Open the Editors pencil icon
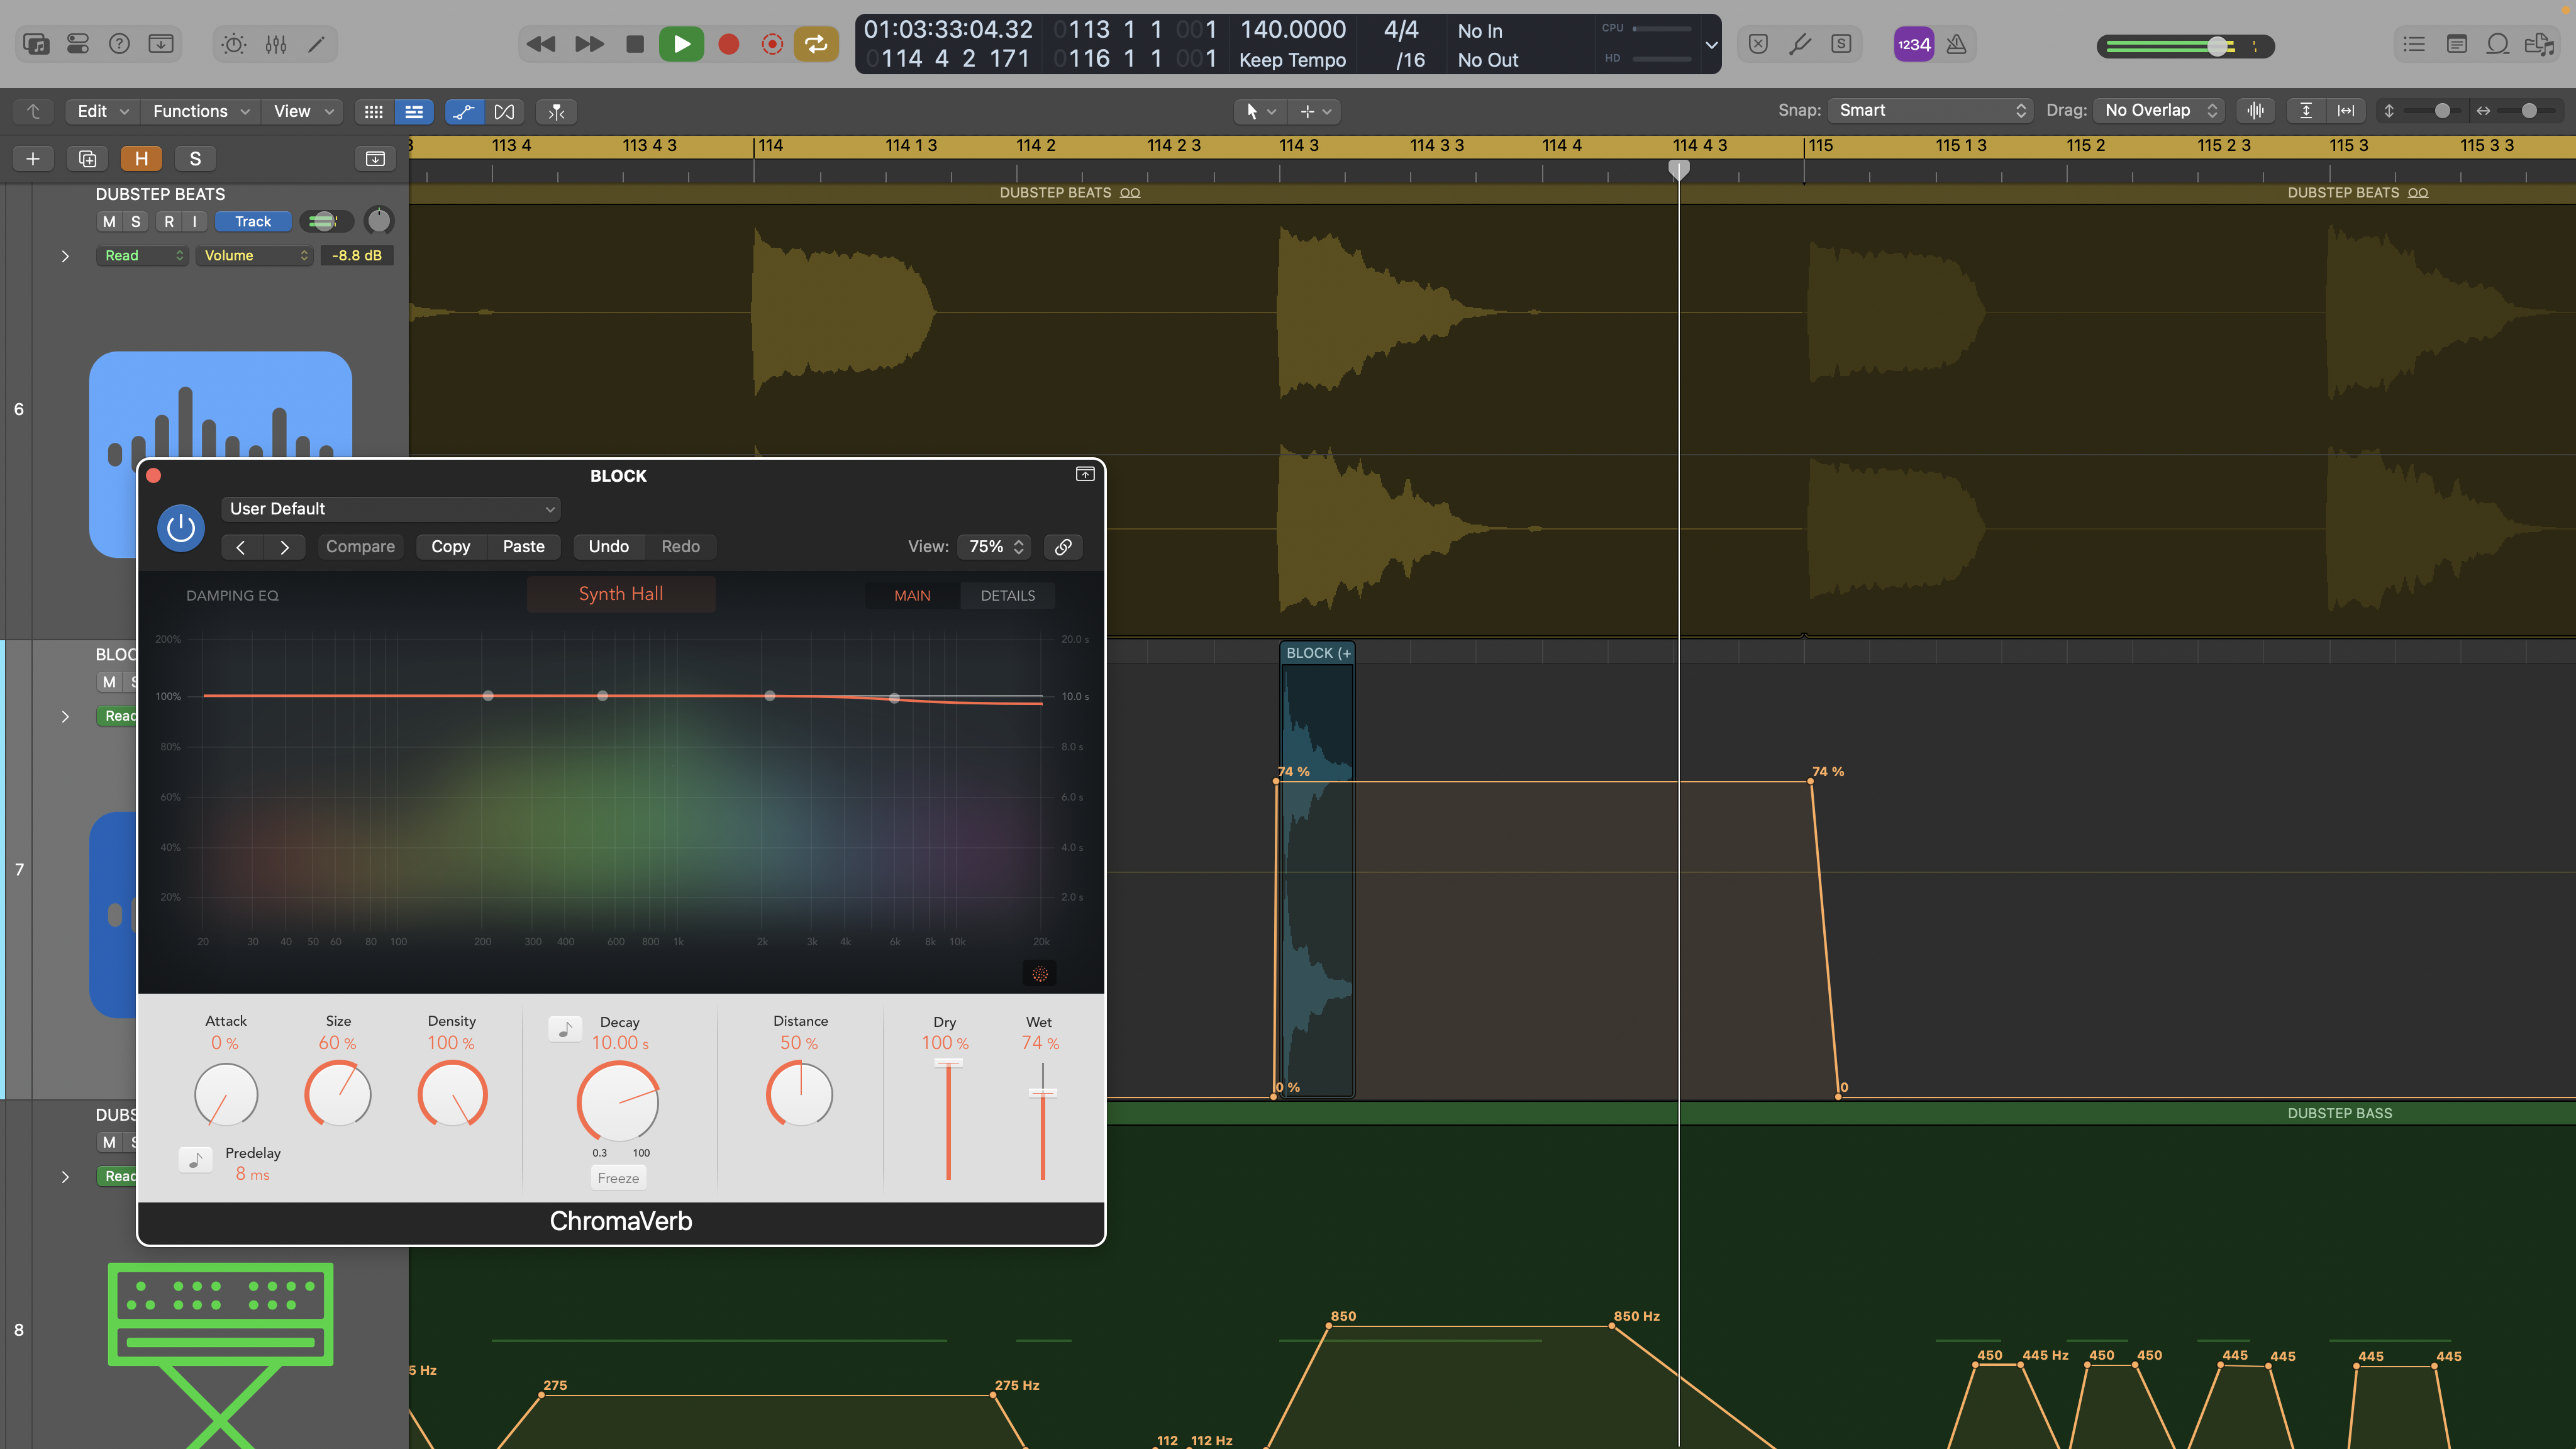 click(x=316, y=44)
